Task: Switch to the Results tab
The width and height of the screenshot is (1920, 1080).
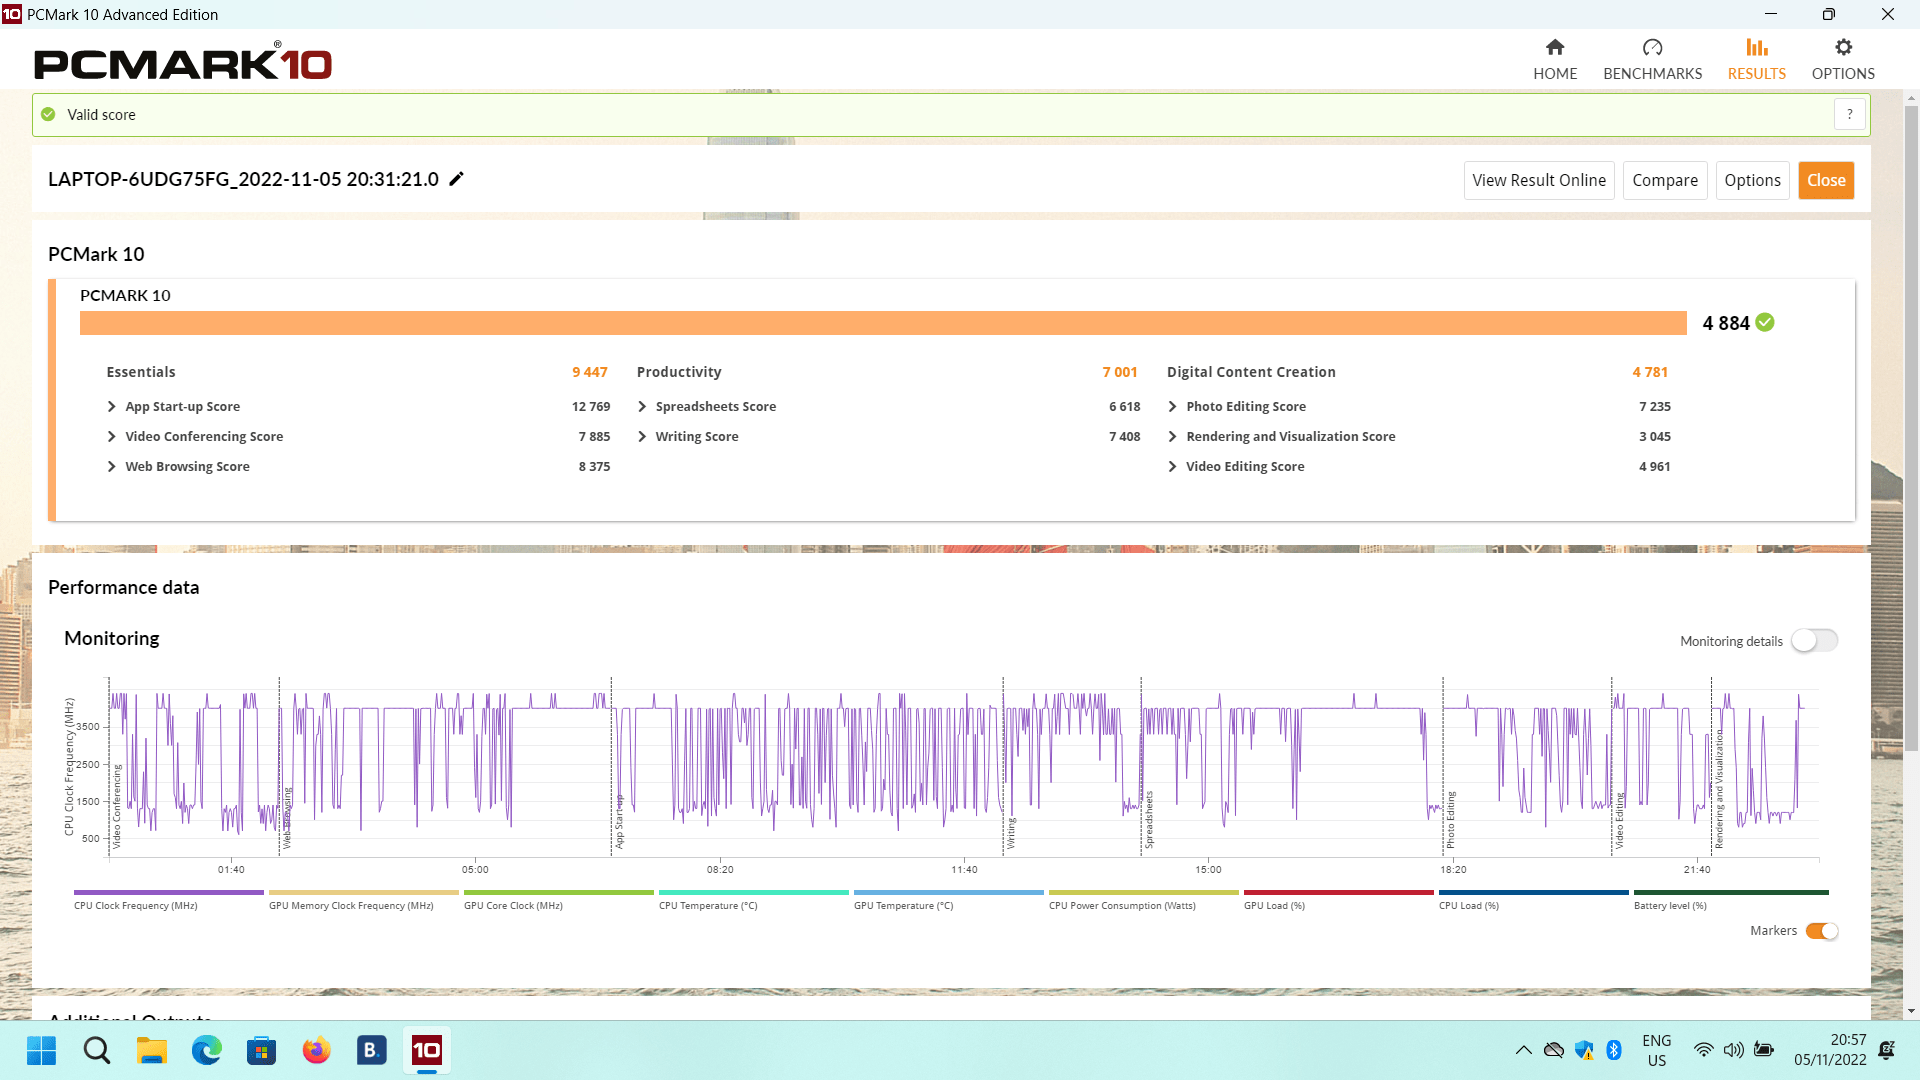Action: click(1756, 59)
